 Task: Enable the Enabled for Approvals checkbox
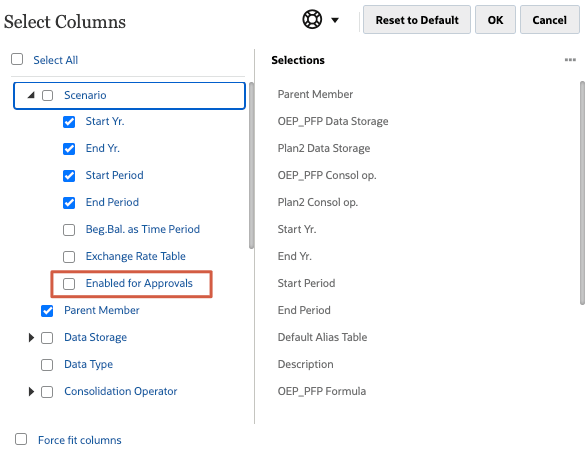[69, 284]
